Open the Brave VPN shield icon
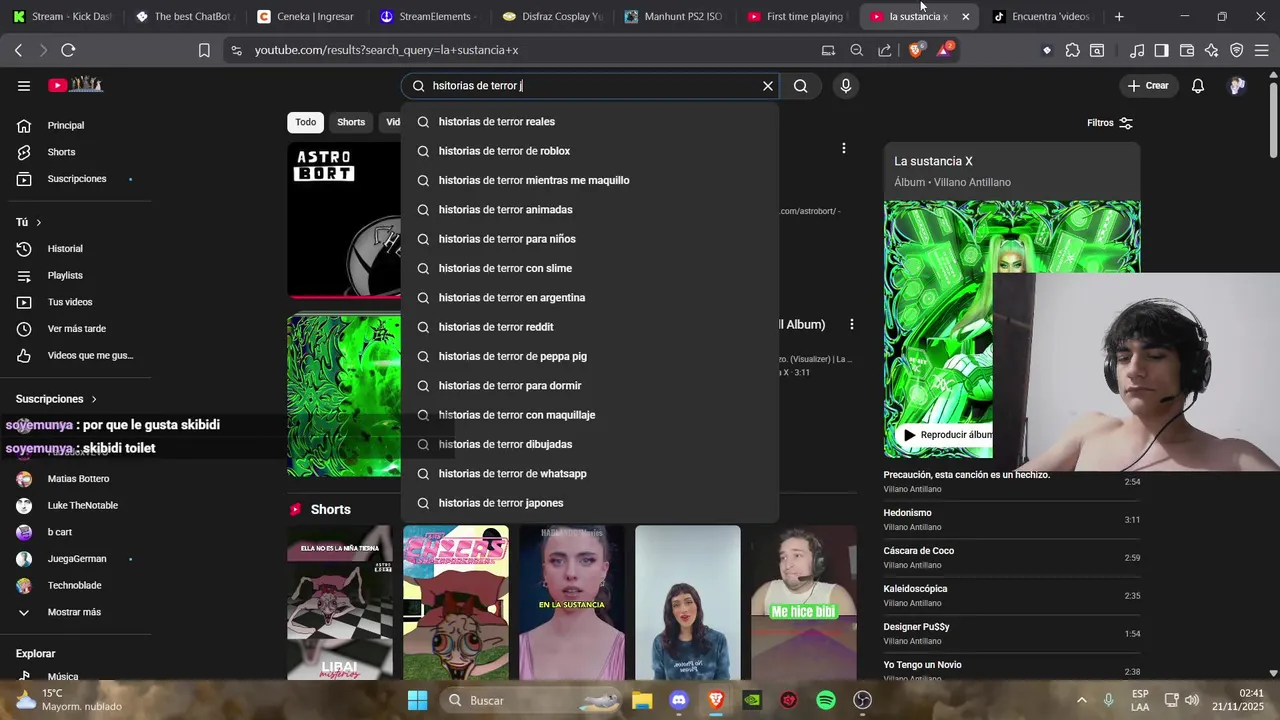This screenshot has height=720, width=1280. (x=1237, y=50)
